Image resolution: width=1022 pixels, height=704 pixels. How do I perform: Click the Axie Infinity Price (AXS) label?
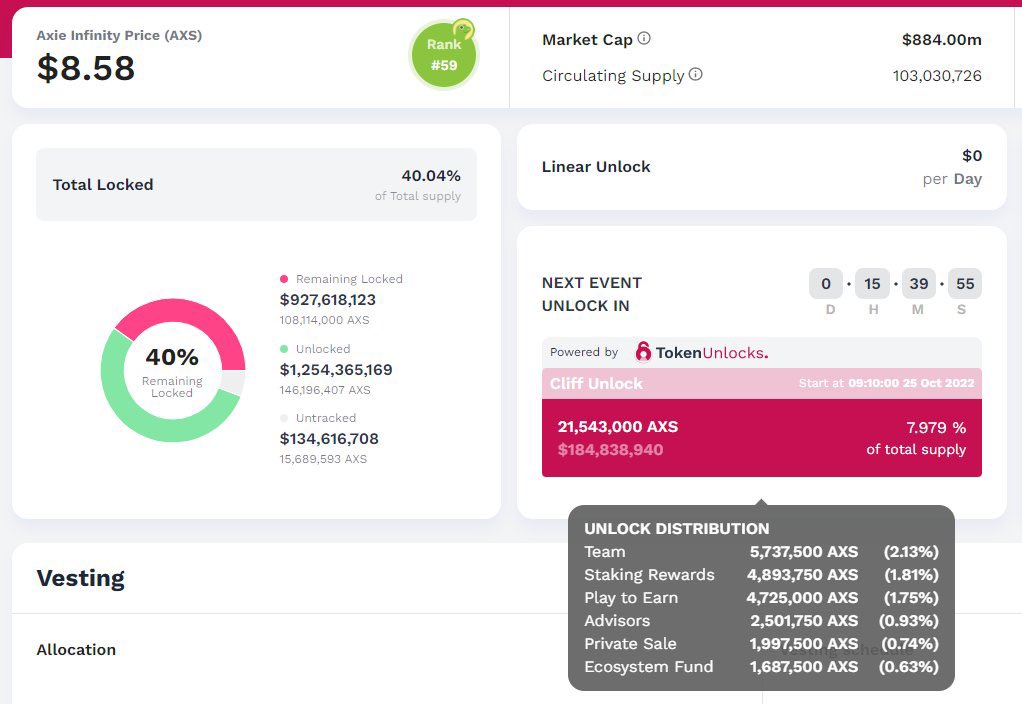pos(119,35)
